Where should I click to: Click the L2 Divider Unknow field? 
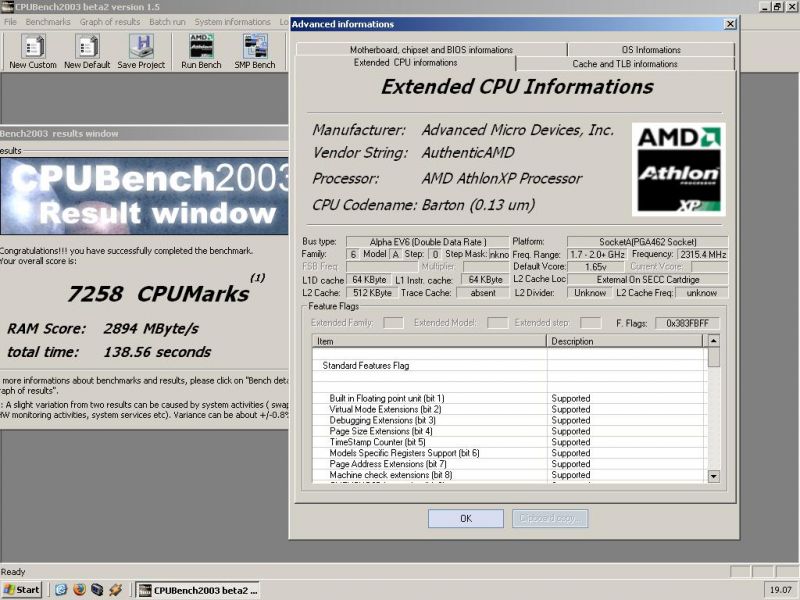(590, 293)
